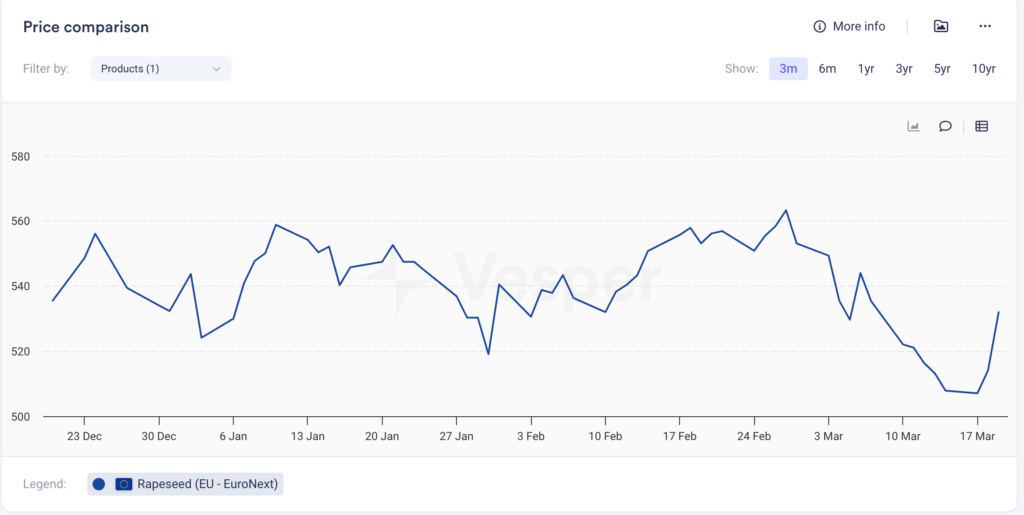This screenshot has width=1024, height=515.
Task: Click the blue circle legend color swatch
Action: (98, 484)
